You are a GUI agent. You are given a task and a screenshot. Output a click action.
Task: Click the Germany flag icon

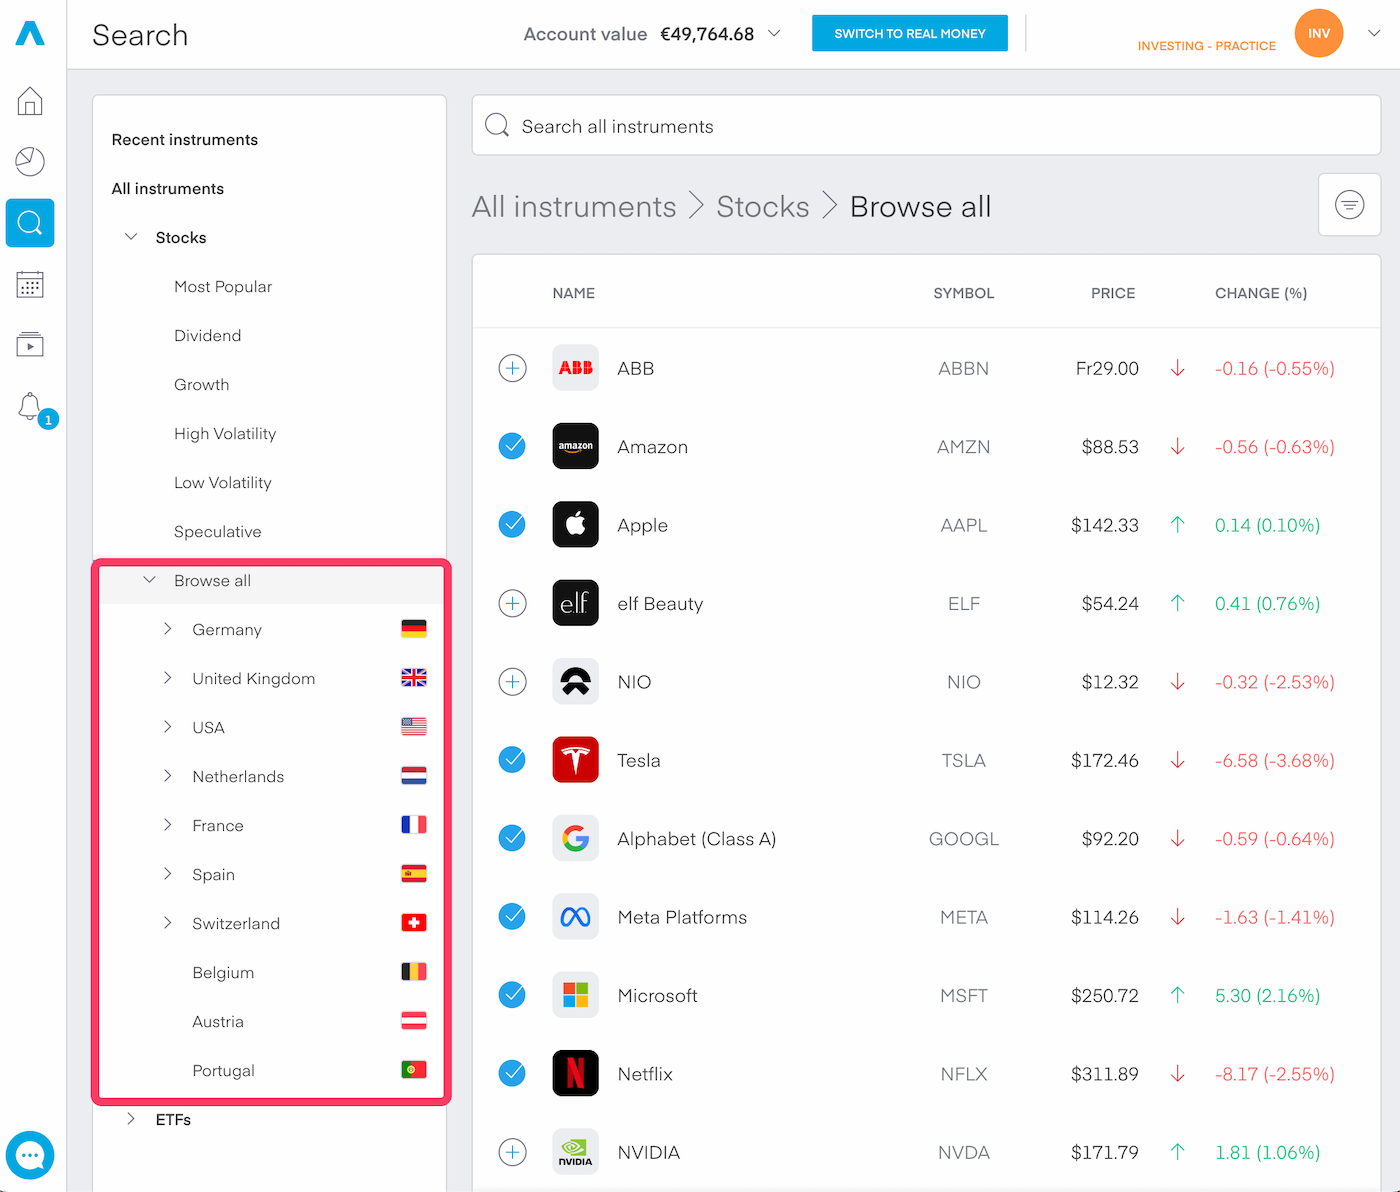click(414, 629)
